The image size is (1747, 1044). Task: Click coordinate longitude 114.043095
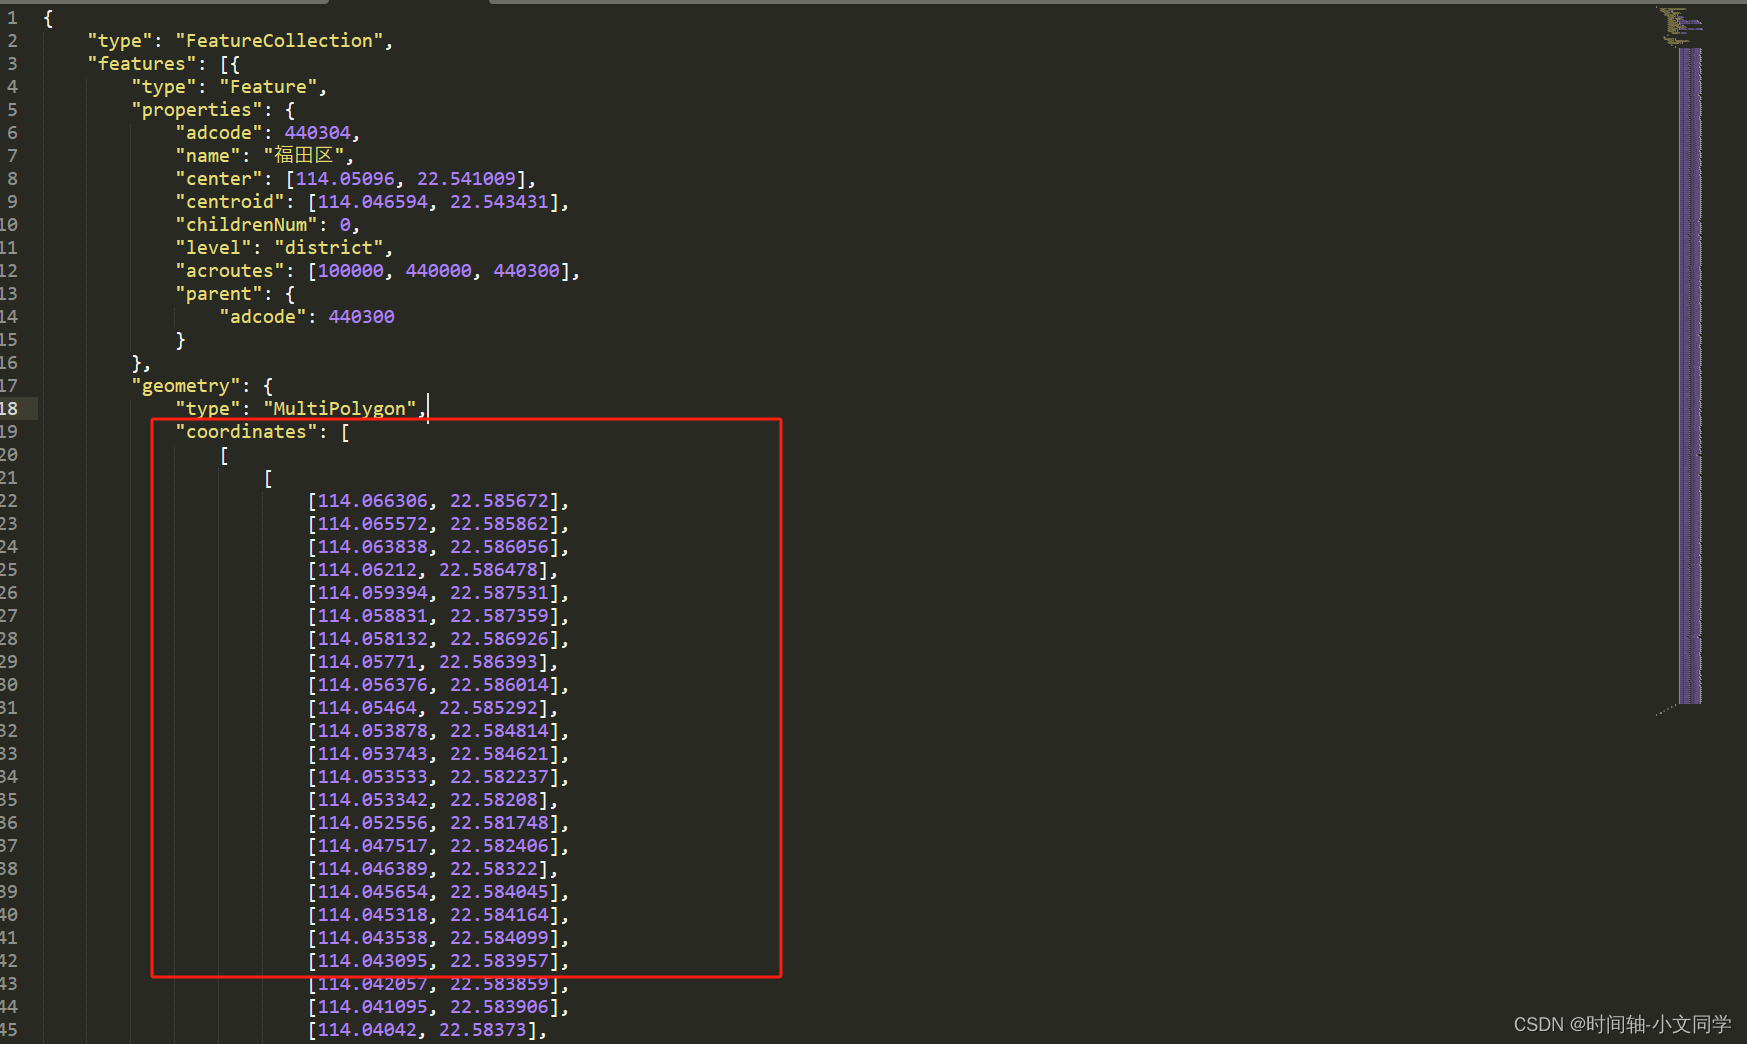[x=372, y=961]
